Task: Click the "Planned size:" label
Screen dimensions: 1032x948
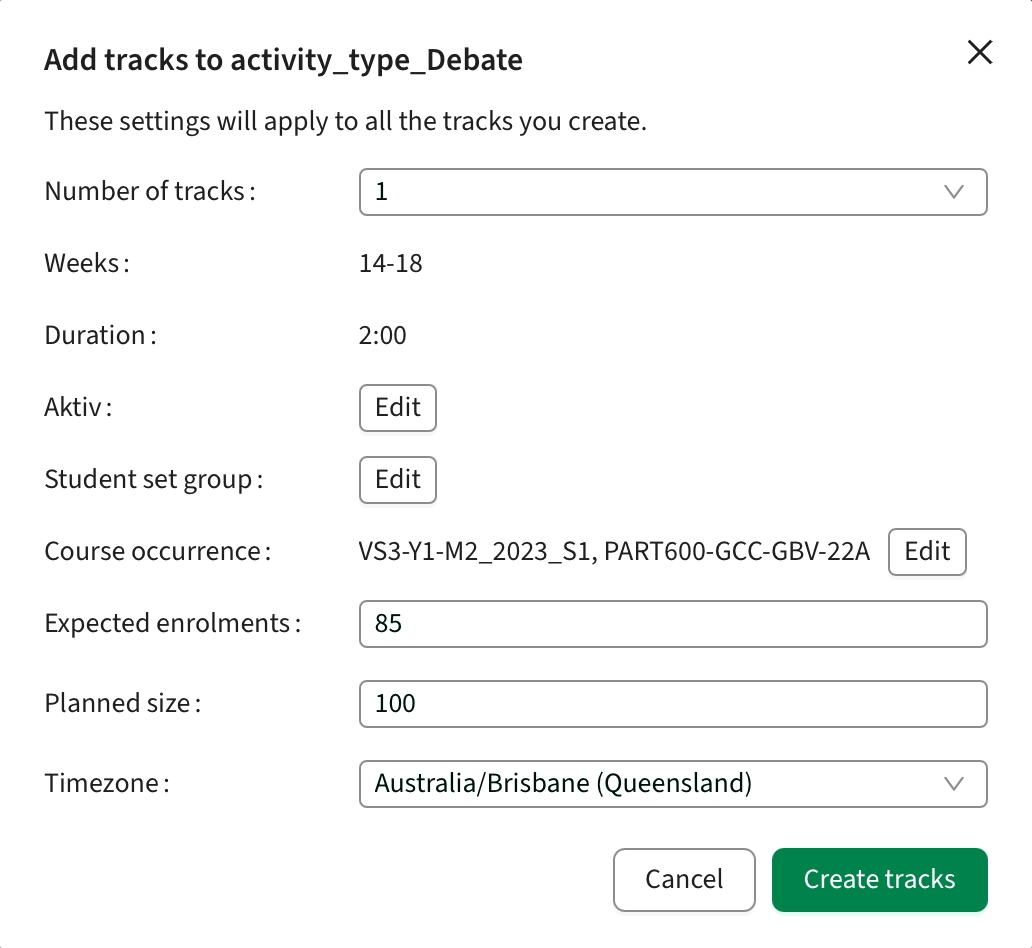Action: [123, 704]
